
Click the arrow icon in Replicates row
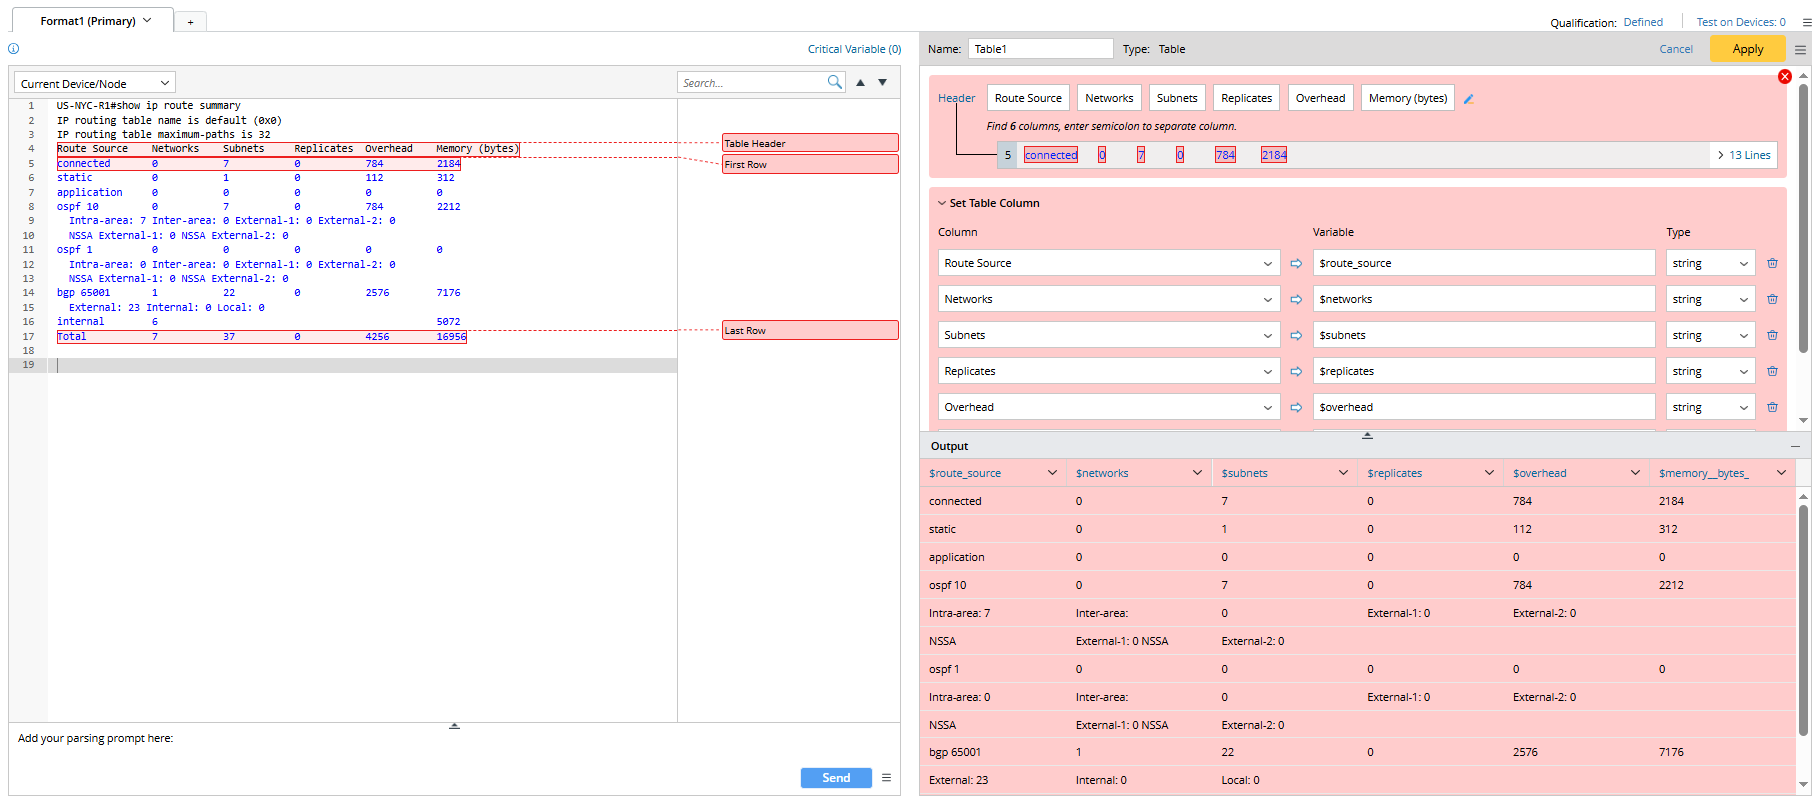(x=1297, y=371)
